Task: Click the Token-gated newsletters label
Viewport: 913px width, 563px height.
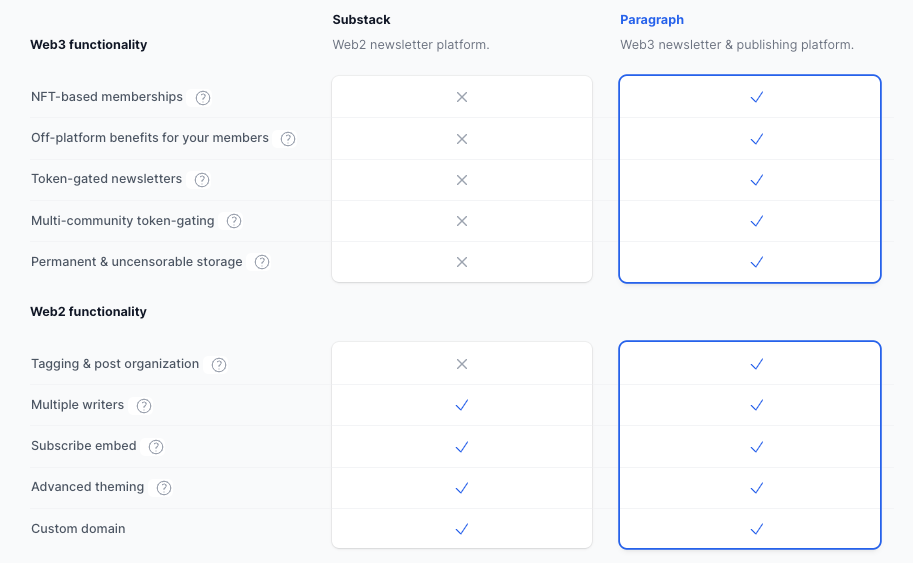Action: point(107,179)
